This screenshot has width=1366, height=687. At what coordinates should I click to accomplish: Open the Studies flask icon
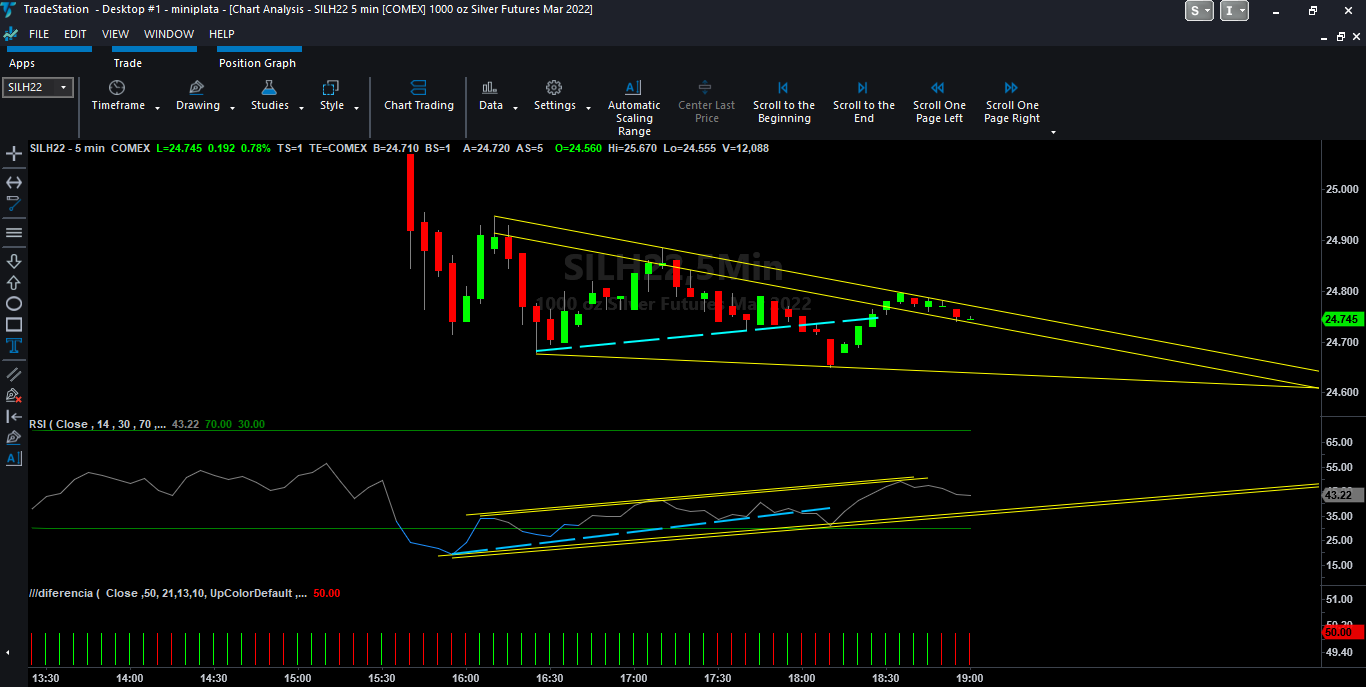pos(269,88)
